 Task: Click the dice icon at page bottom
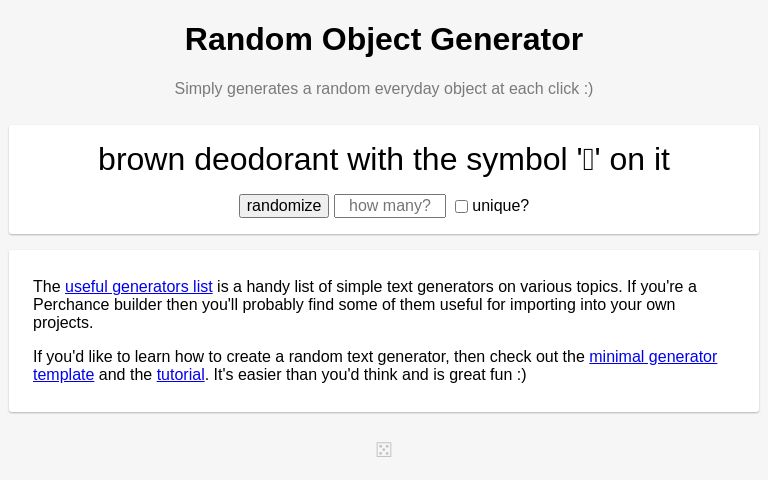(x=384, y=450)
